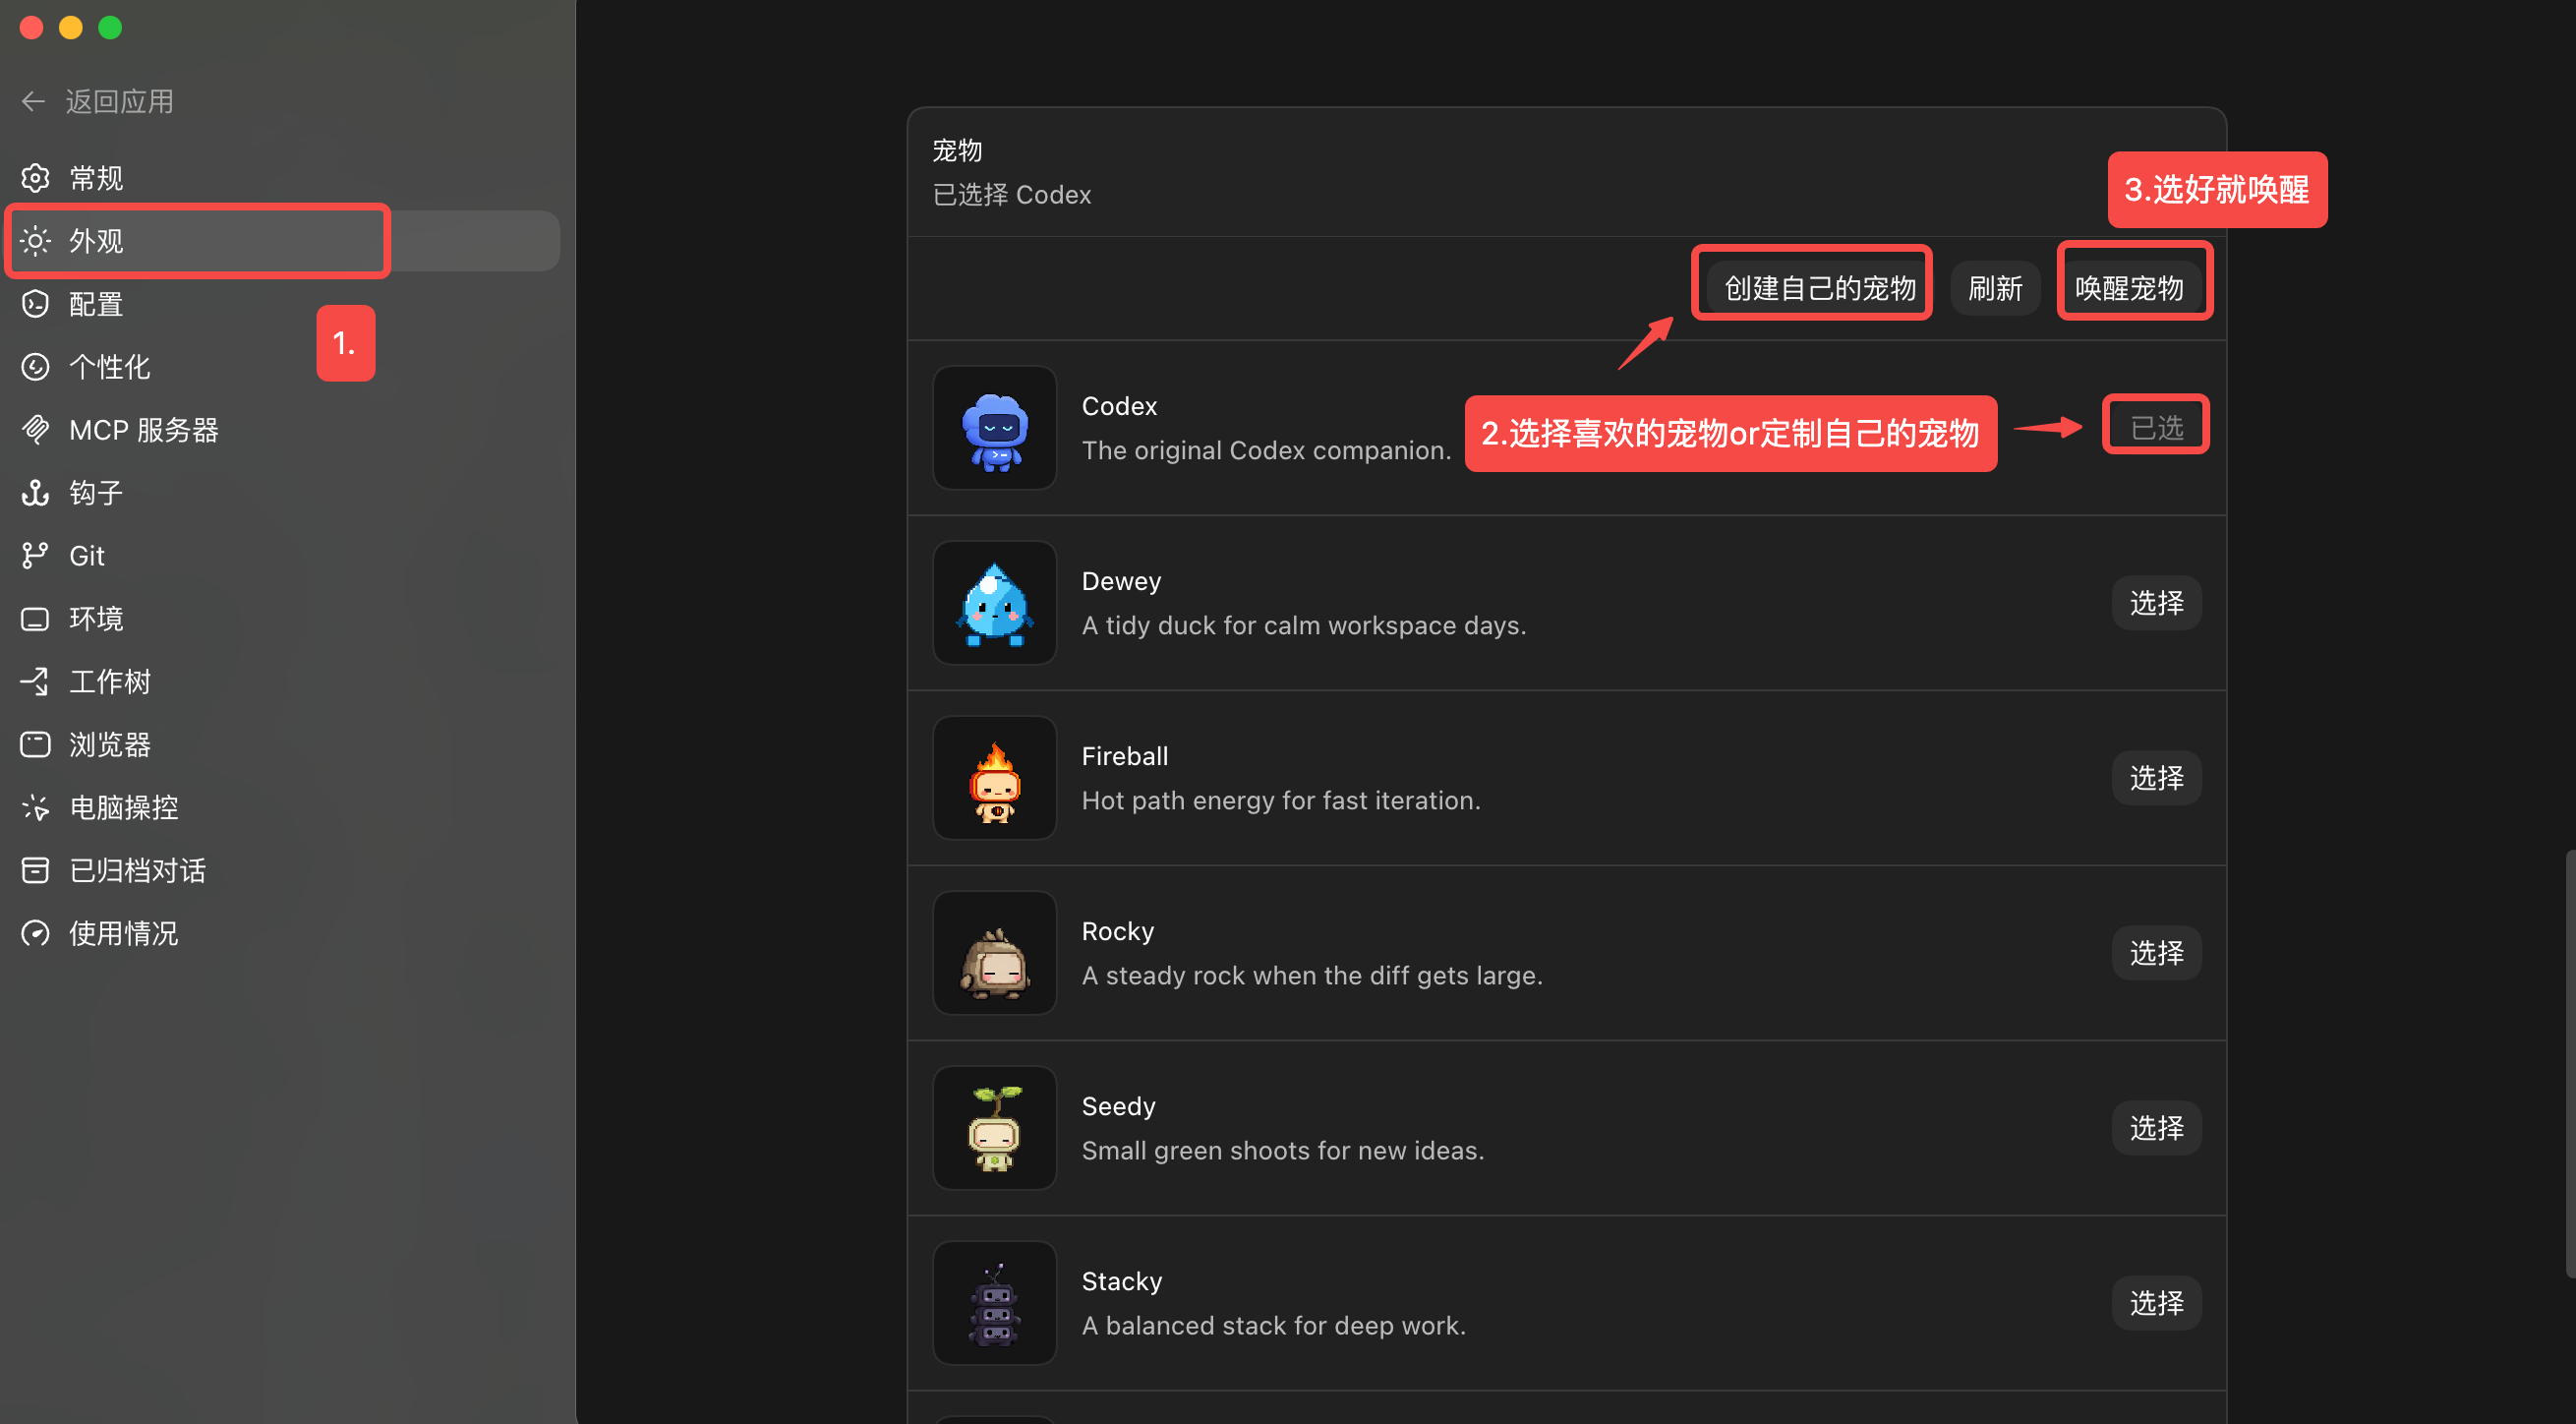Select the Dewey pet
This screenshot has width=2576, height=1424.
pyautogui.click(x=2156, y=603)
